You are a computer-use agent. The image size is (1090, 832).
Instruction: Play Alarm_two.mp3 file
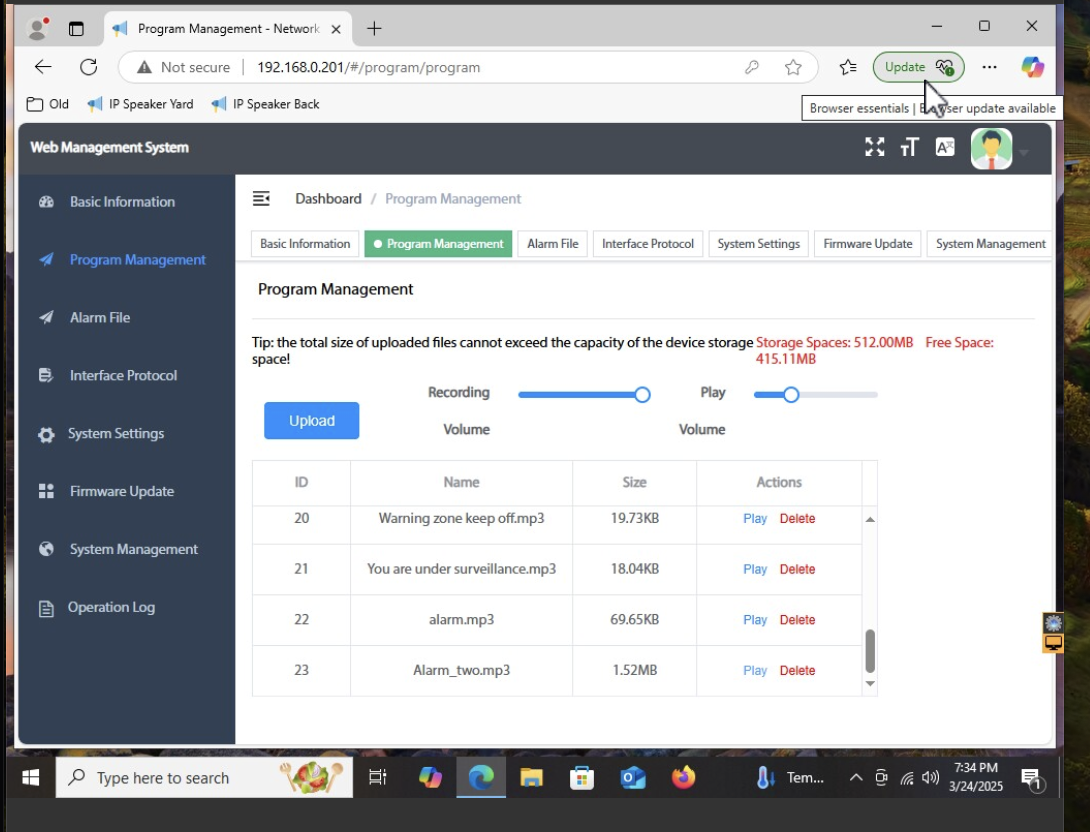point(755,671)
